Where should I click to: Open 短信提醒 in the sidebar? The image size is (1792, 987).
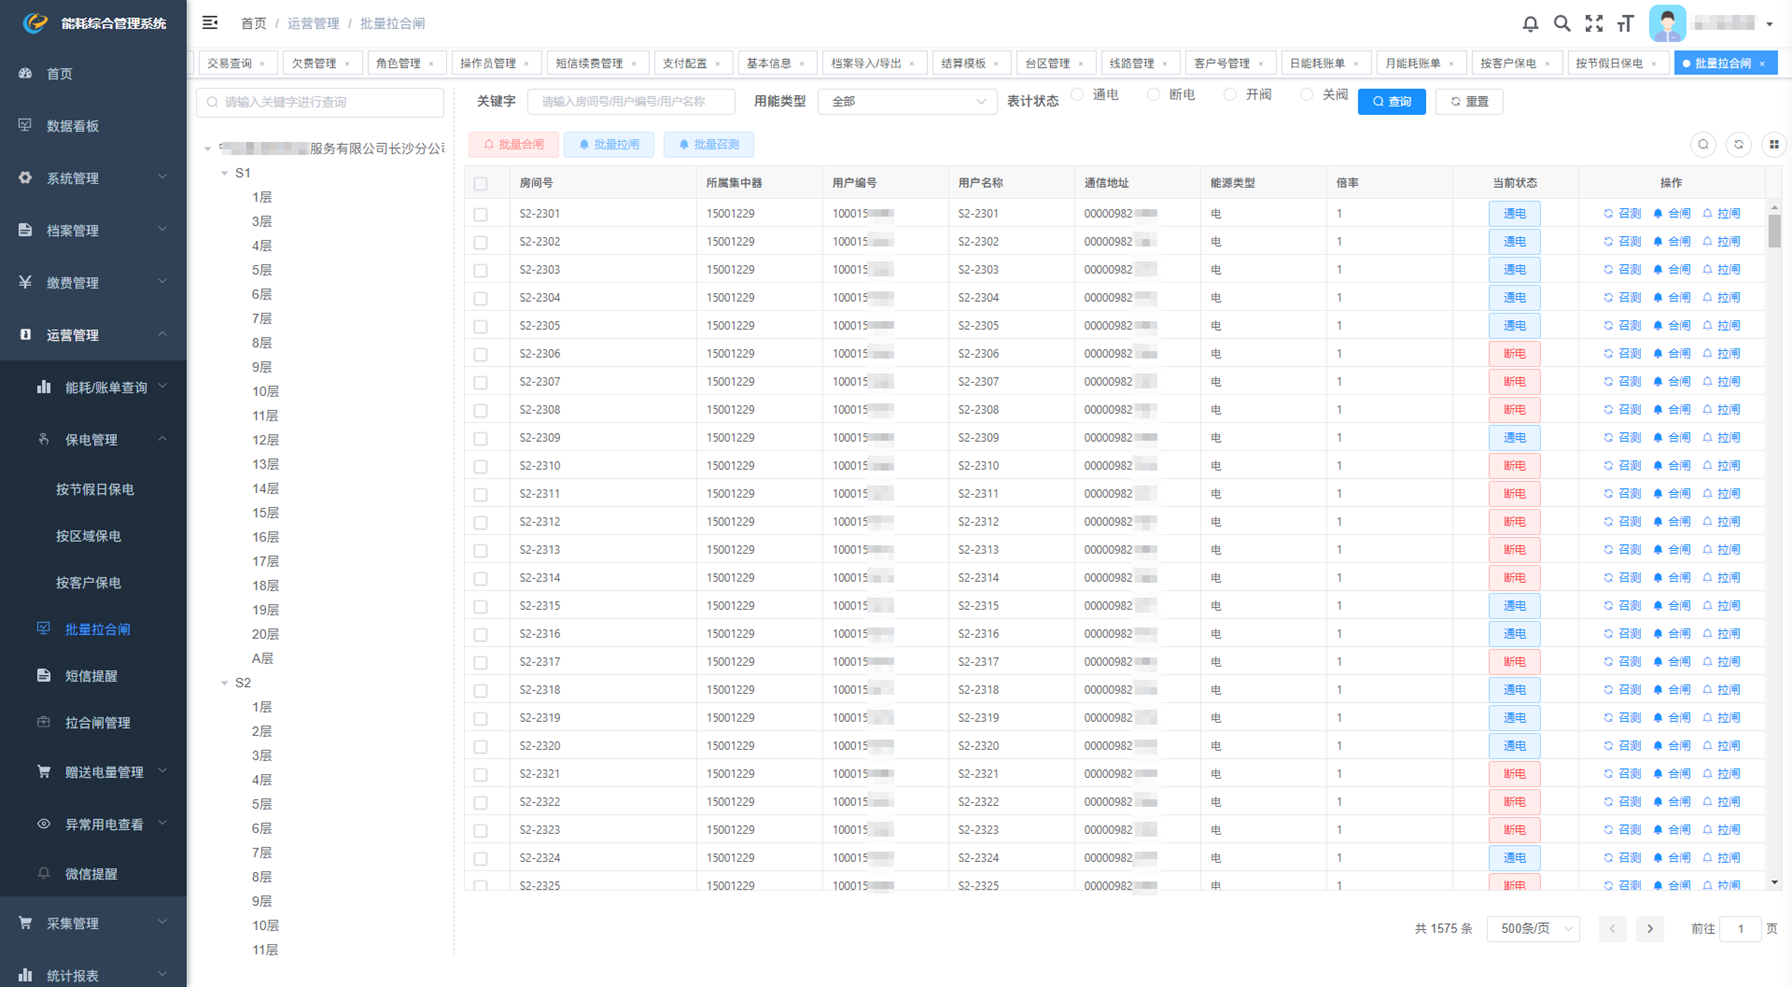click(91, 676)
